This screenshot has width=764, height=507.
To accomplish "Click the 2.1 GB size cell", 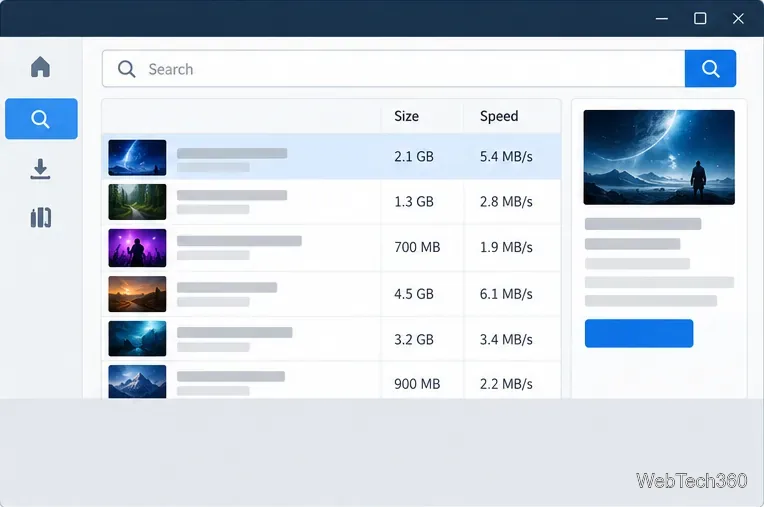I will coord(414,157).
